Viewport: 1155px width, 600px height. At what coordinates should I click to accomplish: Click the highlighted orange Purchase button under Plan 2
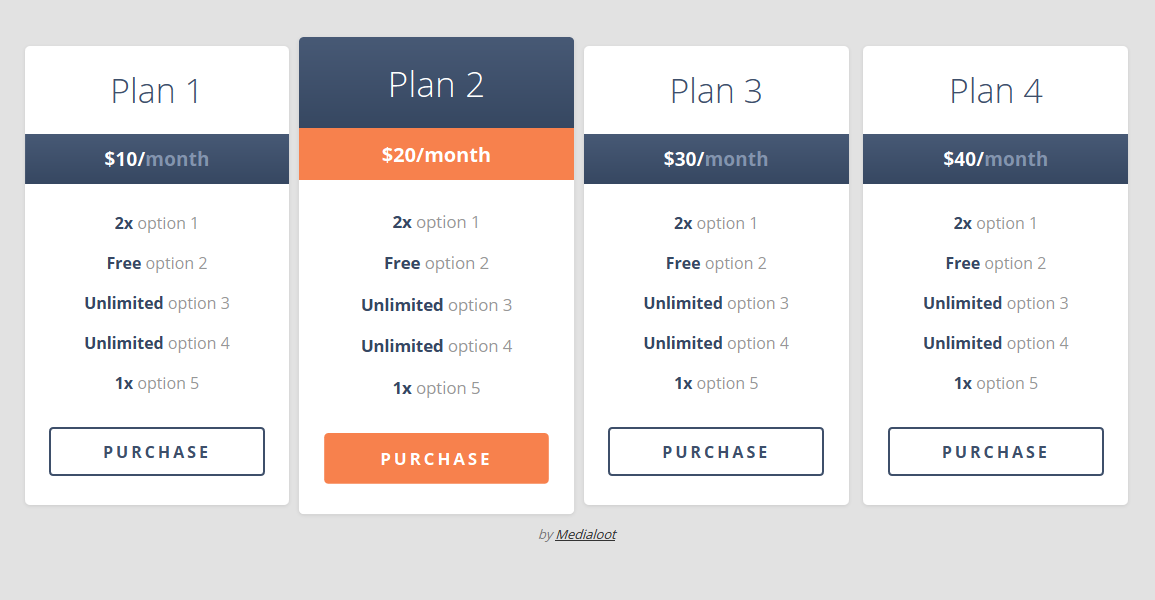point(436,458)
